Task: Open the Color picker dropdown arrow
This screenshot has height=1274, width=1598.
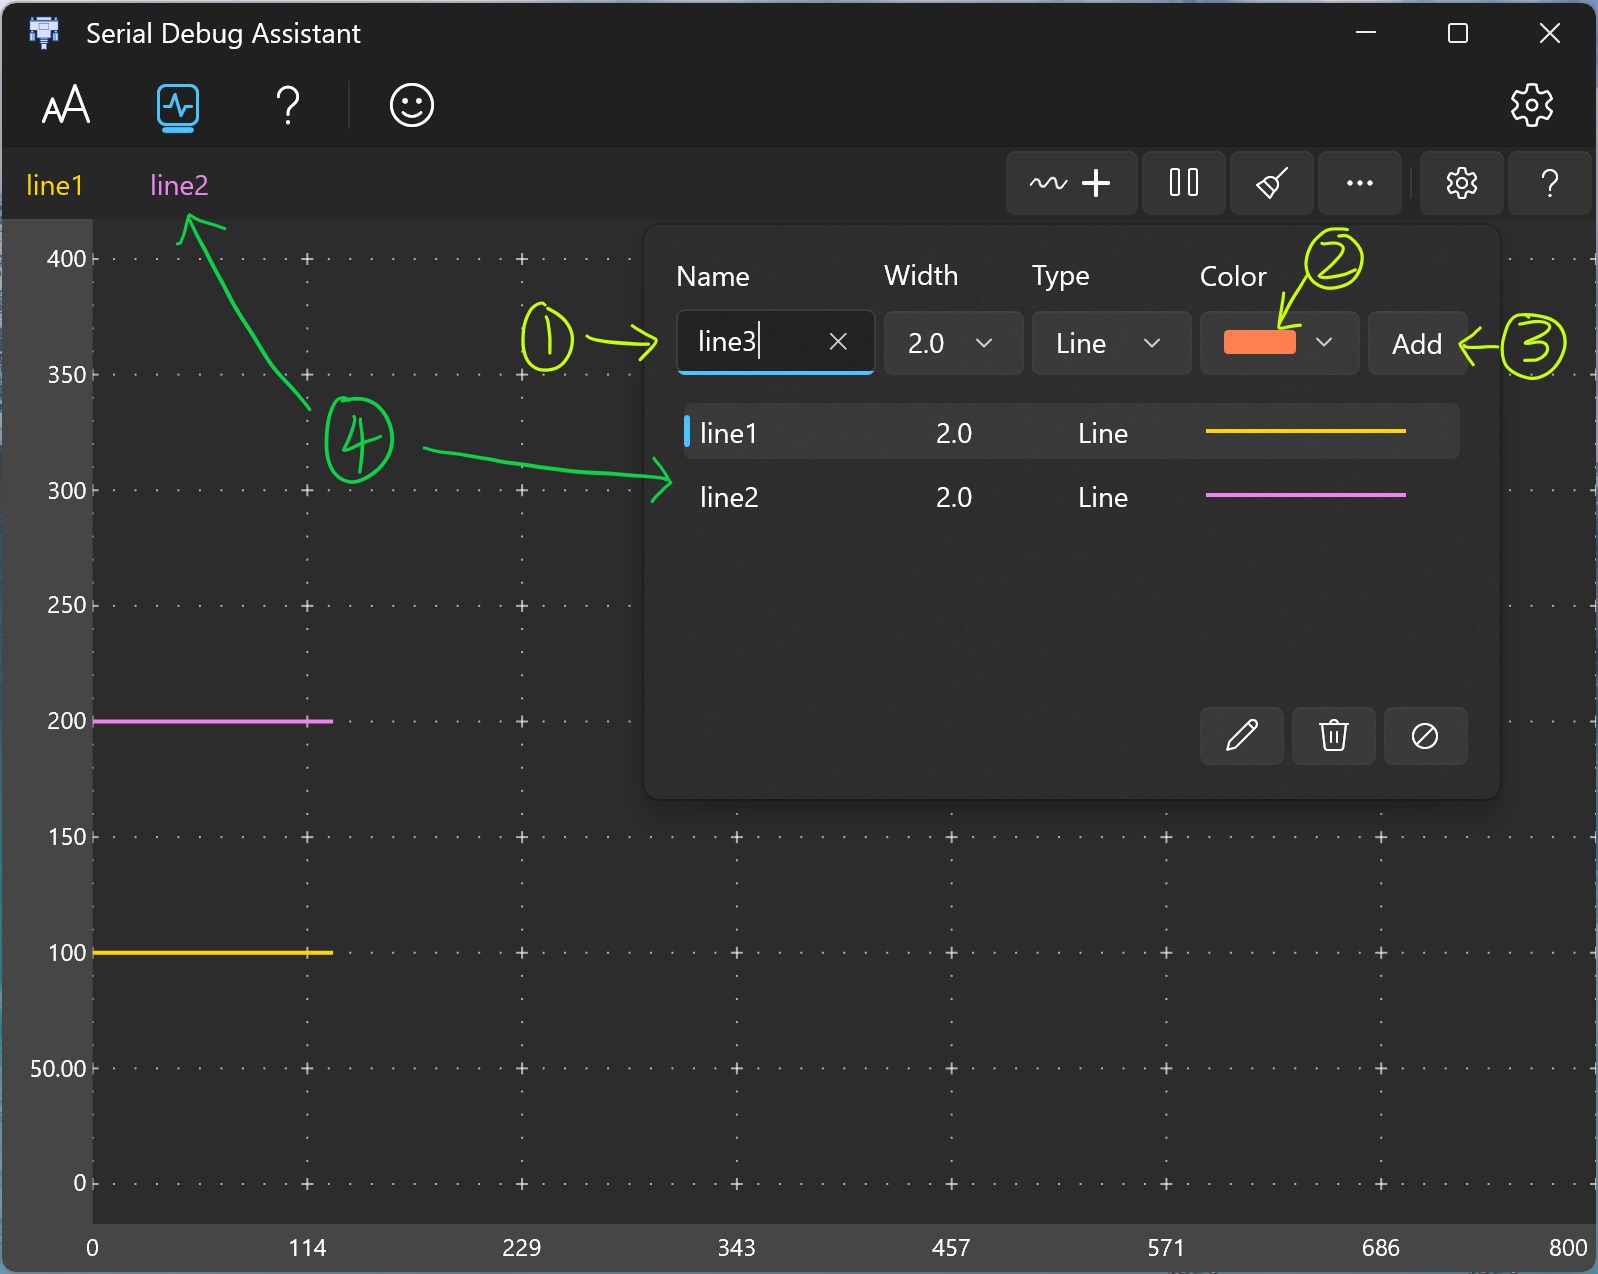Action: 1324,343
